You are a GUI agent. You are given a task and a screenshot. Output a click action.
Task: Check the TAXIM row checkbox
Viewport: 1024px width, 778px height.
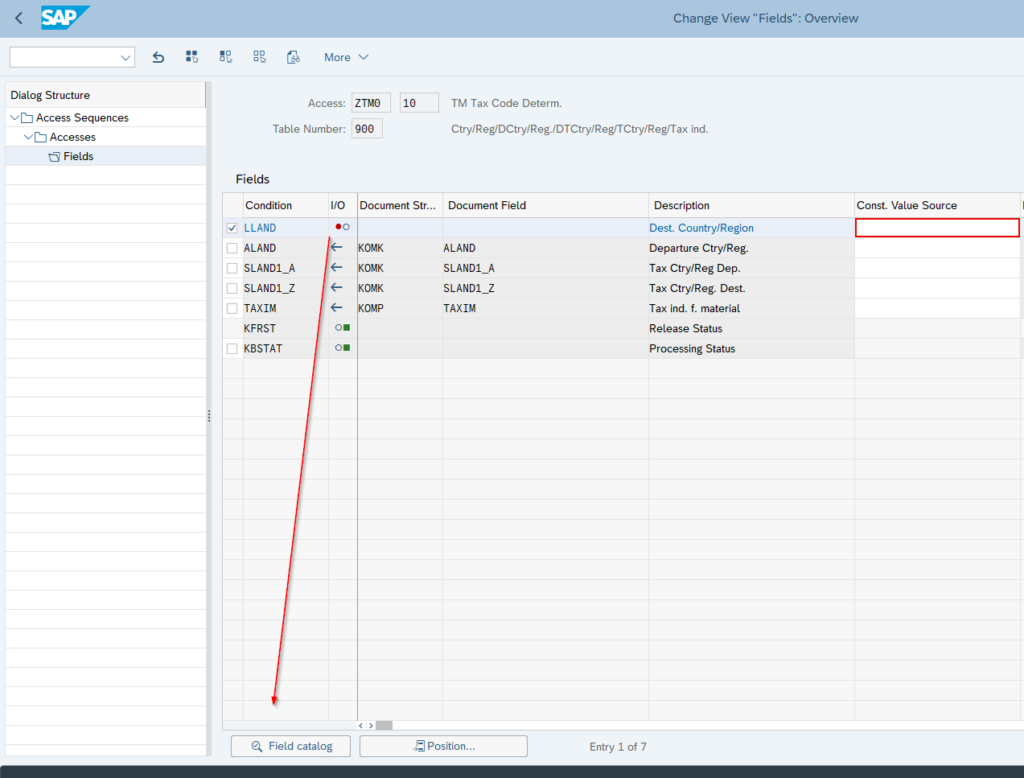tap(232, 308)
